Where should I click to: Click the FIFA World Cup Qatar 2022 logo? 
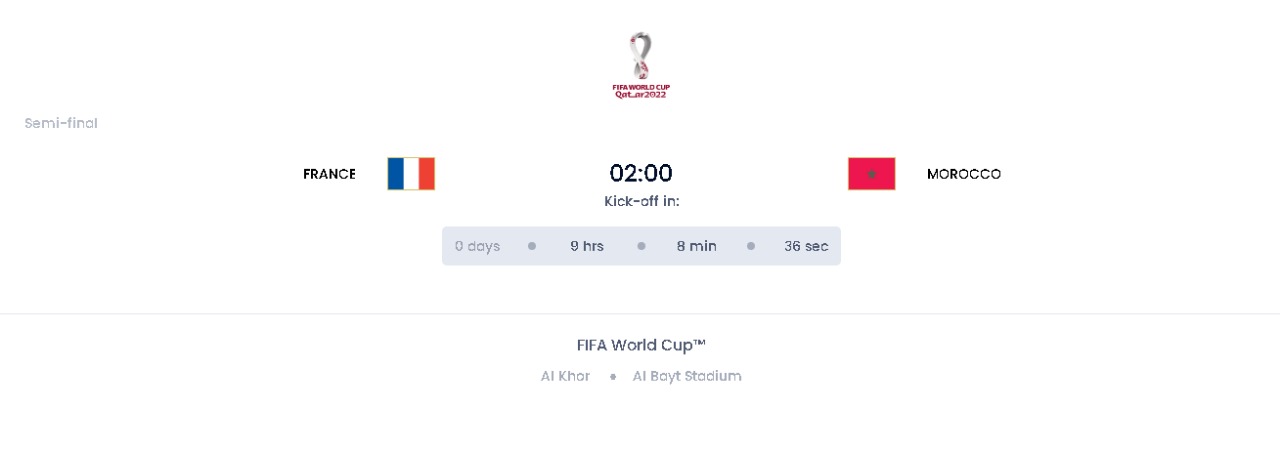[641, 65]
